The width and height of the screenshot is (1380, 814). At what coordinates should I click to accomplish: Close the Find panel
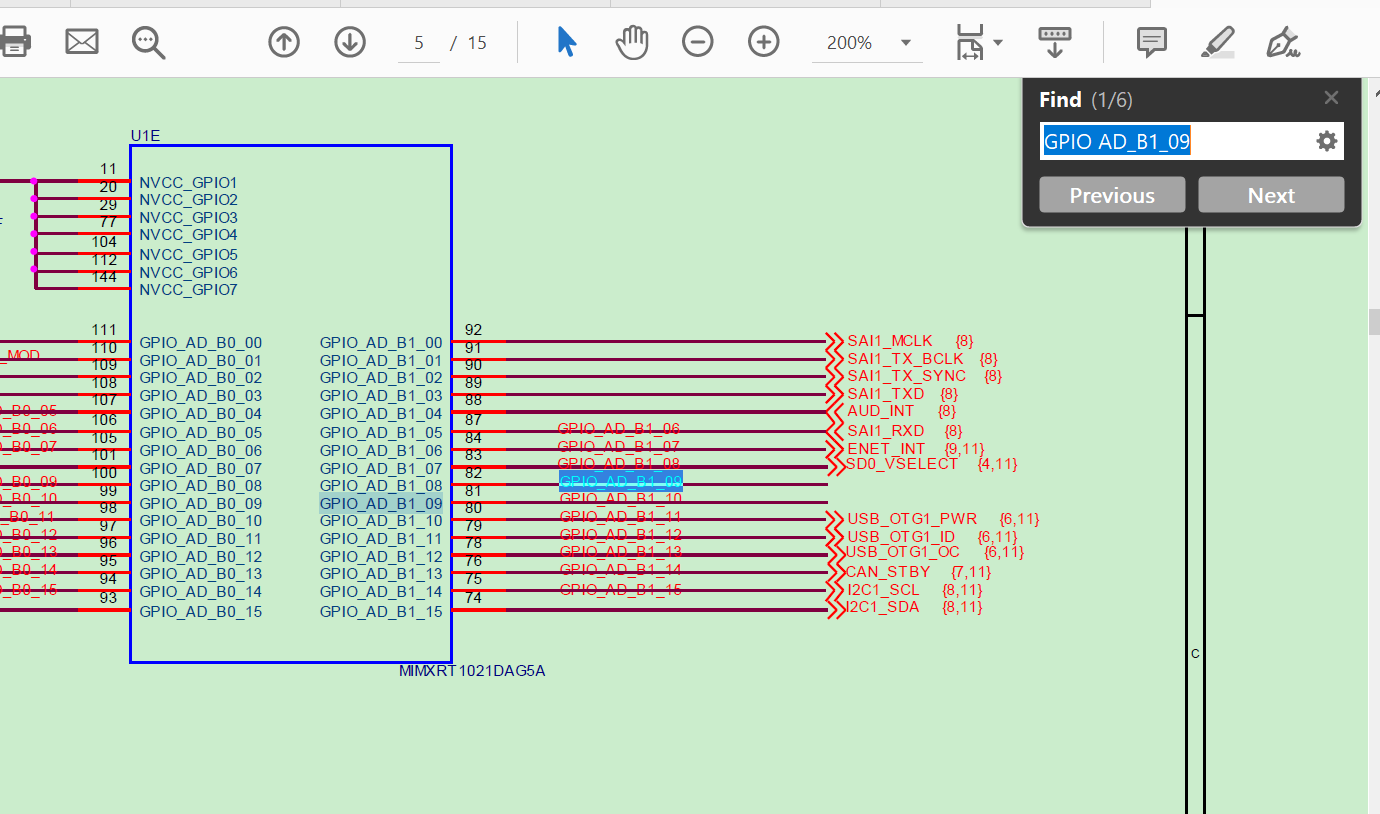coord(1331,97)
